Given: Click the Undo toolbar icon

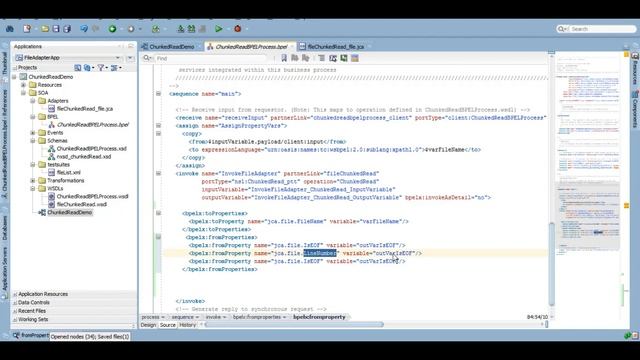Looking at the screenshot, I should [84, 29].
